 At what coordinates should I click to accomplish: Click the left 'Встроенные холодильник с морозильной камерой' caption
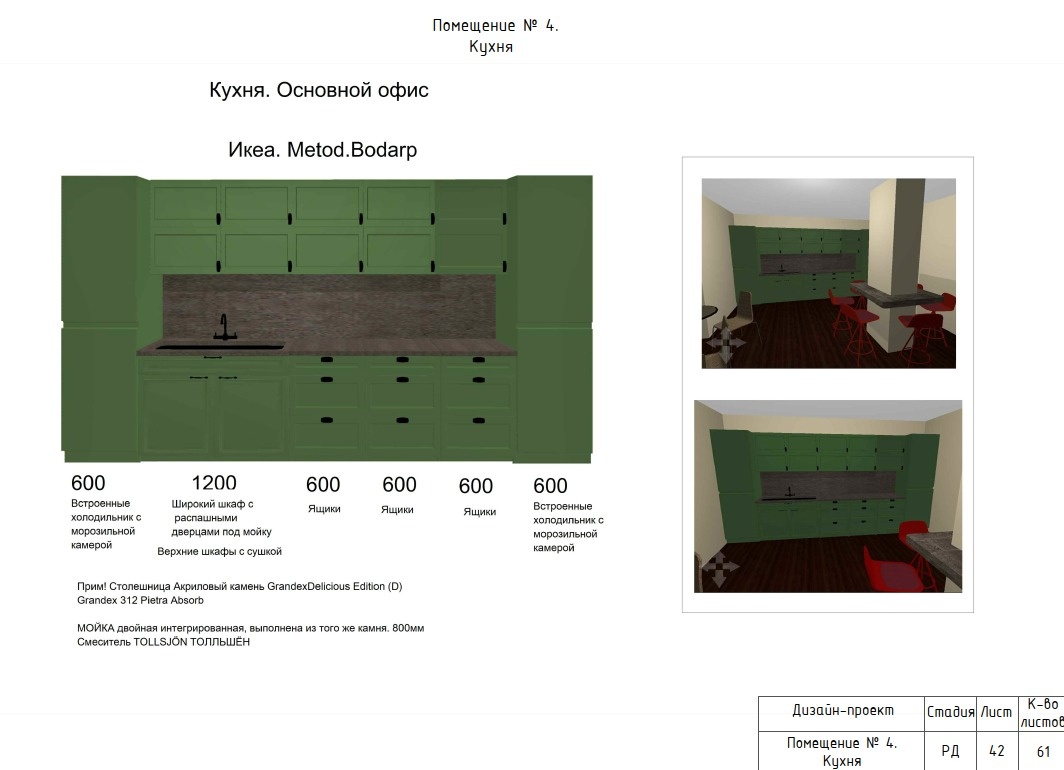tap(106, 524)
